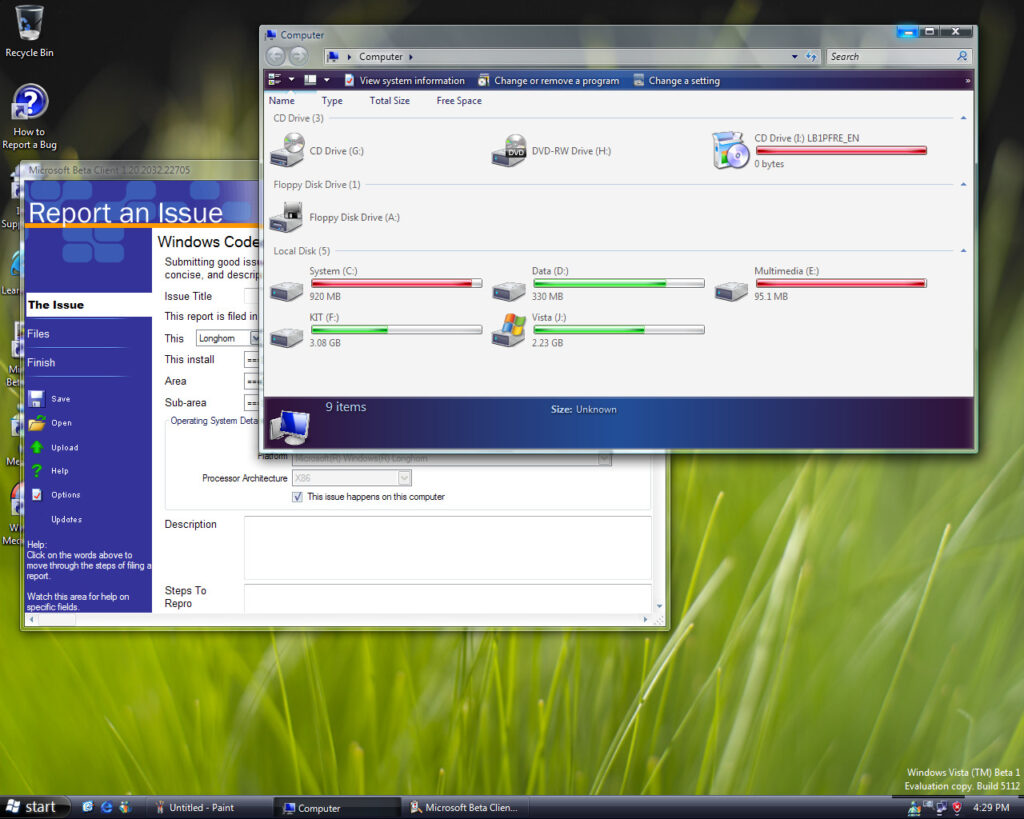Viewport: 1024px width, 819px height.
Task: Click Help question mark icon in Beta Client
Action: click(x=37, y=471)
